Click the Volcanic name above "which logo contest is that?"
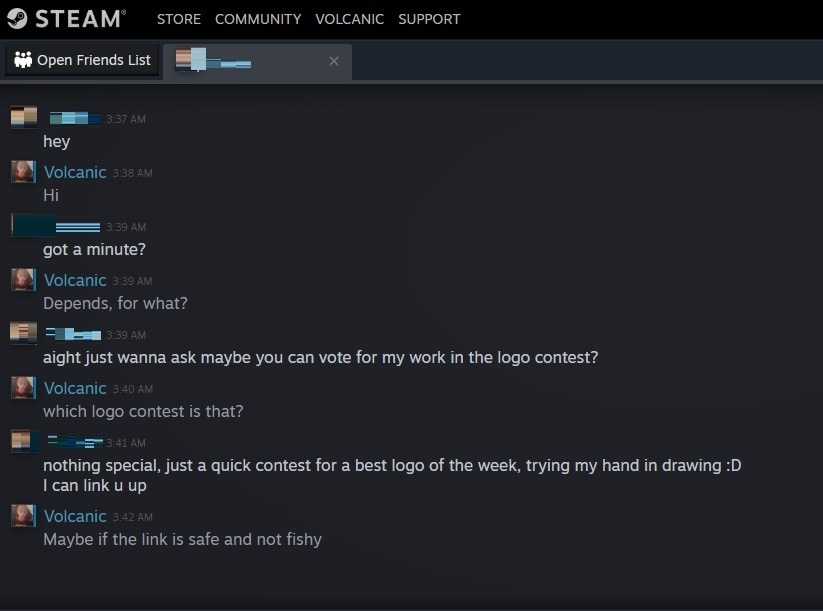The width and height of the screenshot is (823, 611). 75,388
